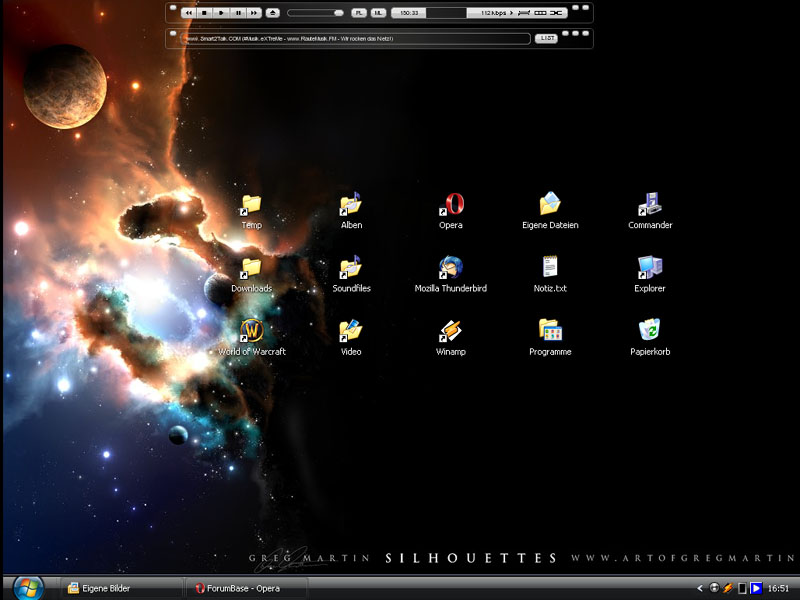Skip to next track in player
This screenshot has width=800, height=600.
[254, 13]
